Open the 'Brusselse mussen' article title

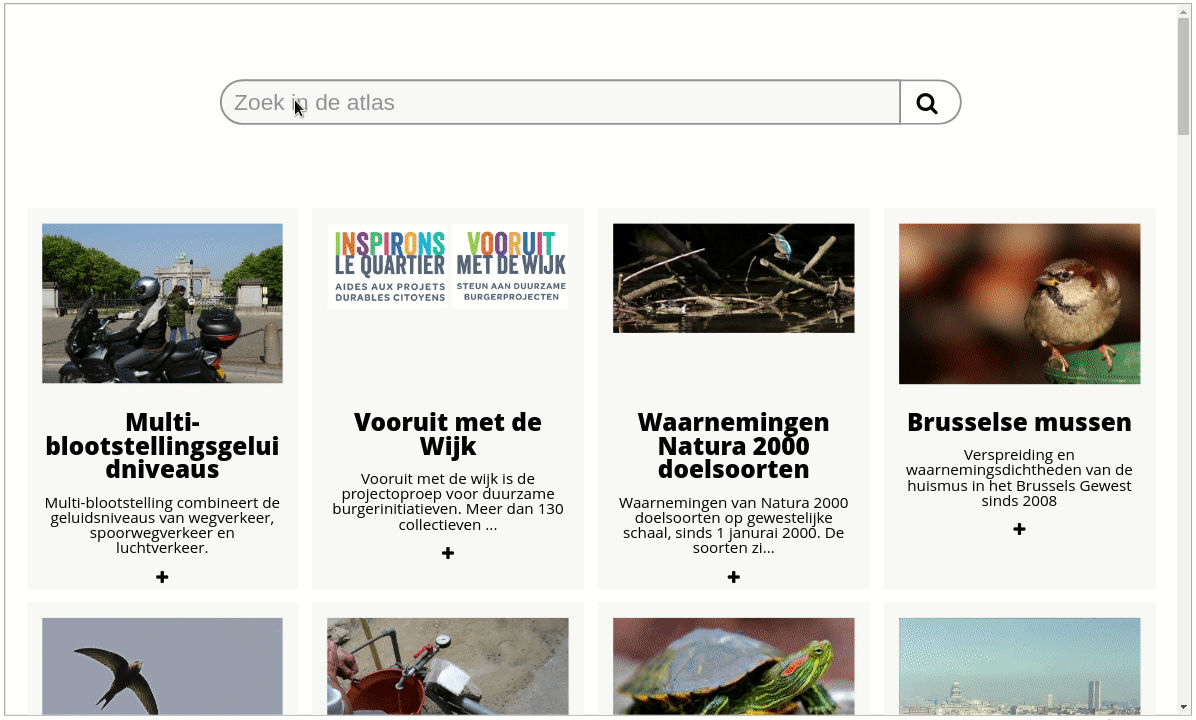[x=1019, y=422]
